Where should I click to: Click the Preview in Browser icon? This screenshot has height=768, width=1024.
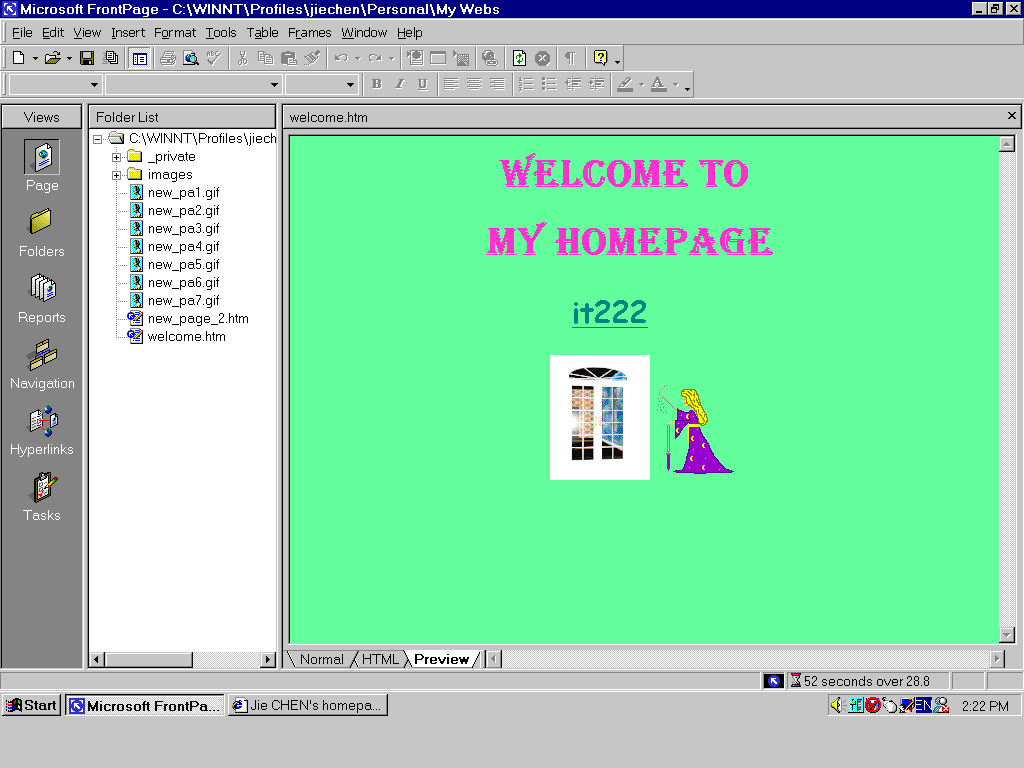(191, 58)
